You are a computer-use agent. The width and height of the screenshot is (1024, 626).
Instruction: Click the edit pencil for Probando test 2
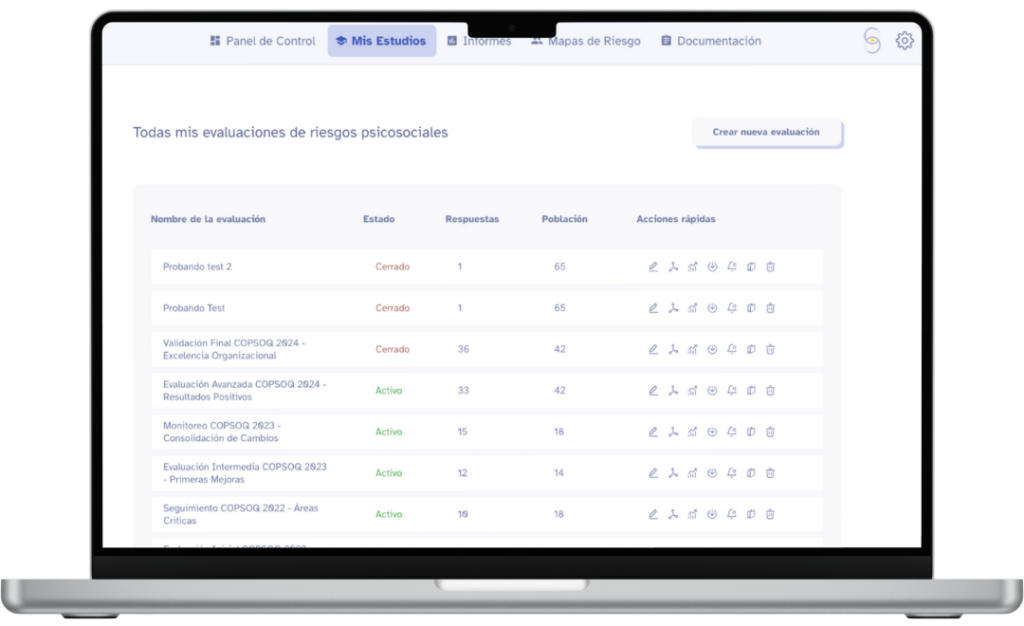(653, 267)
